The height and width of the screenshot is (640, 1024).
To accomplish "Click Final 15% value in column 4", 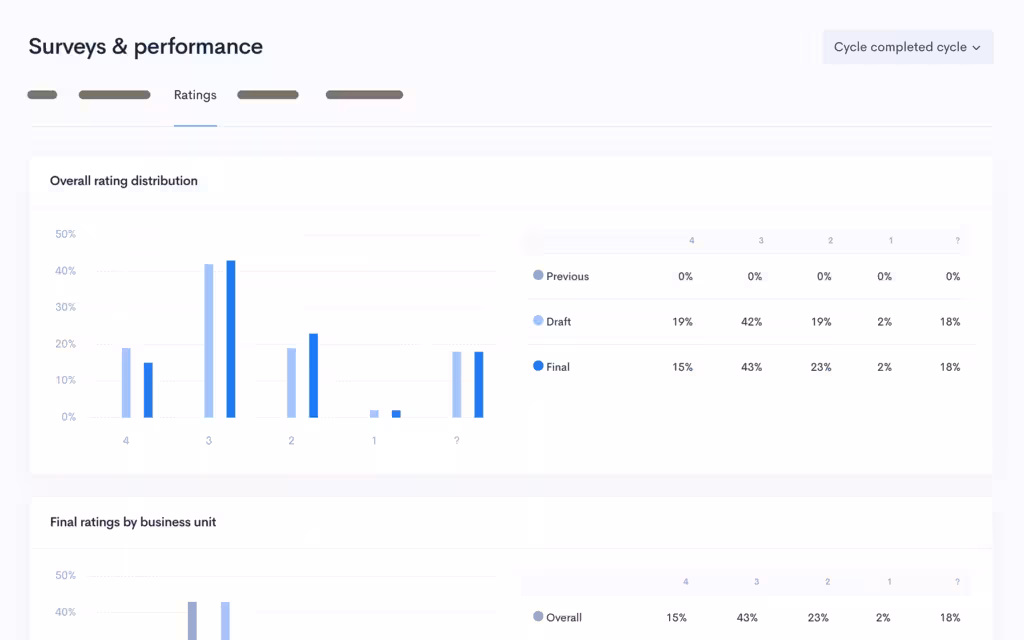I will [682, 367].
